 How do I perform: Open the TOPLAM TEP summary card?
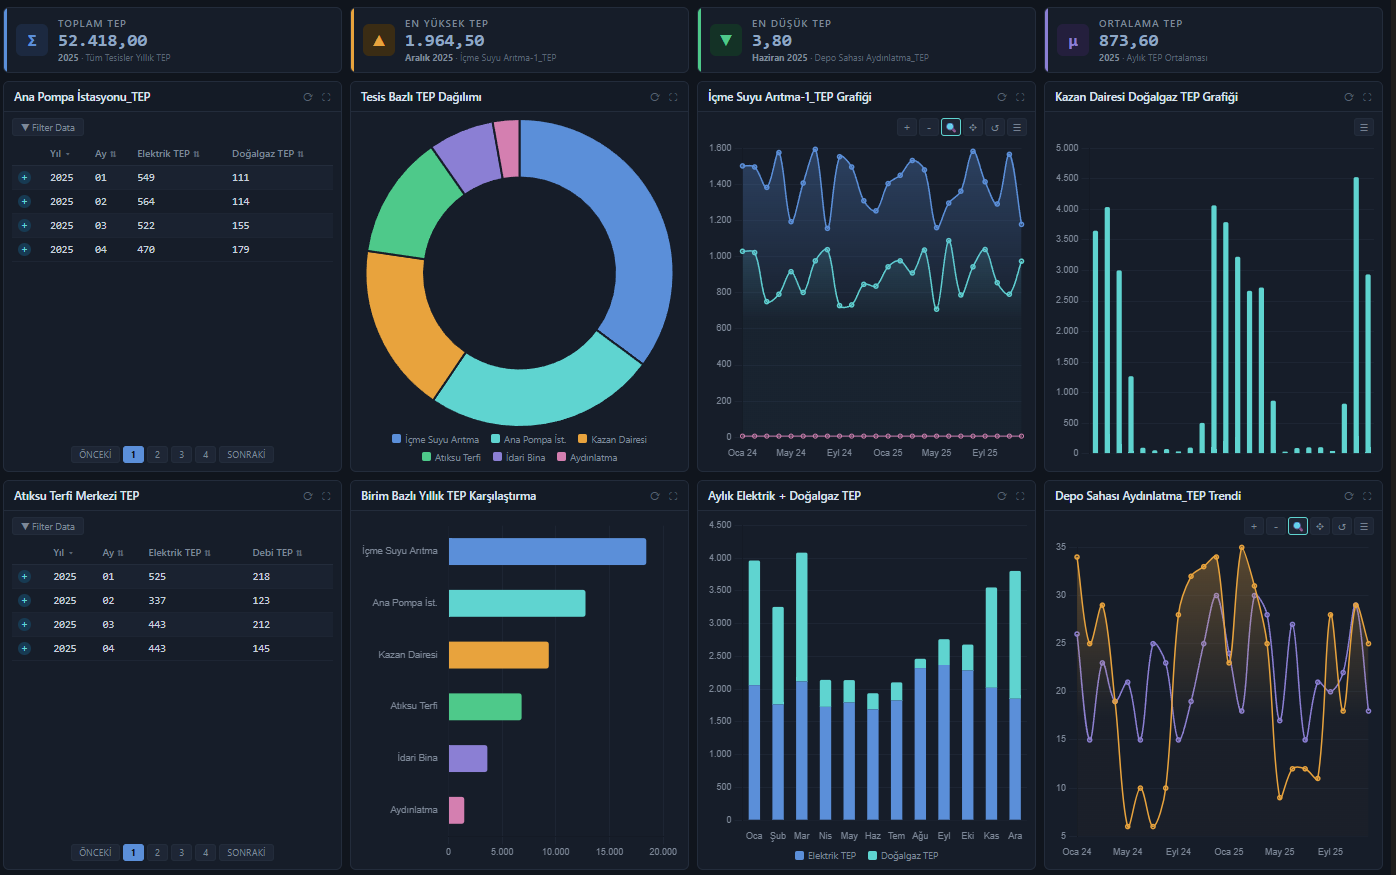(173, 40)
